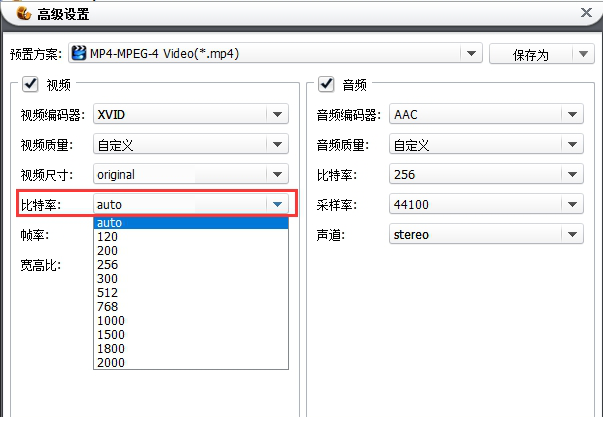This screenshot has width=603, height=433.
Task: Open the audio bitrate 256 dropdown
Action: click(x=571, y=175)
